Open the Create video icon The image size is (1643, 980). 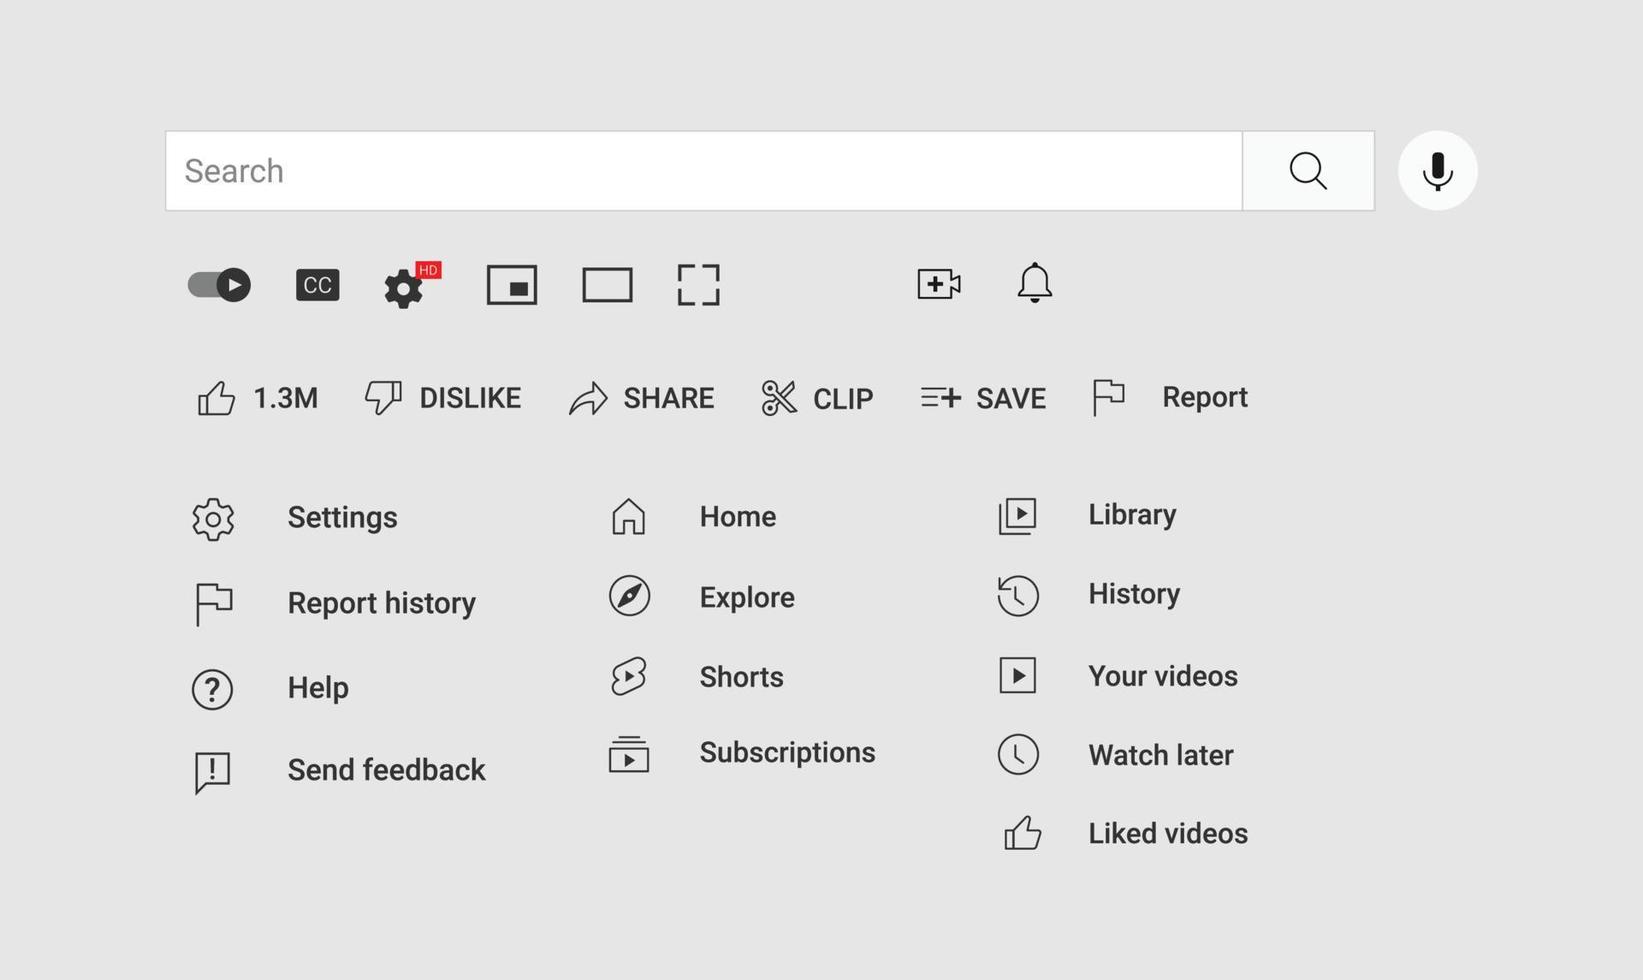pos(937,283)
